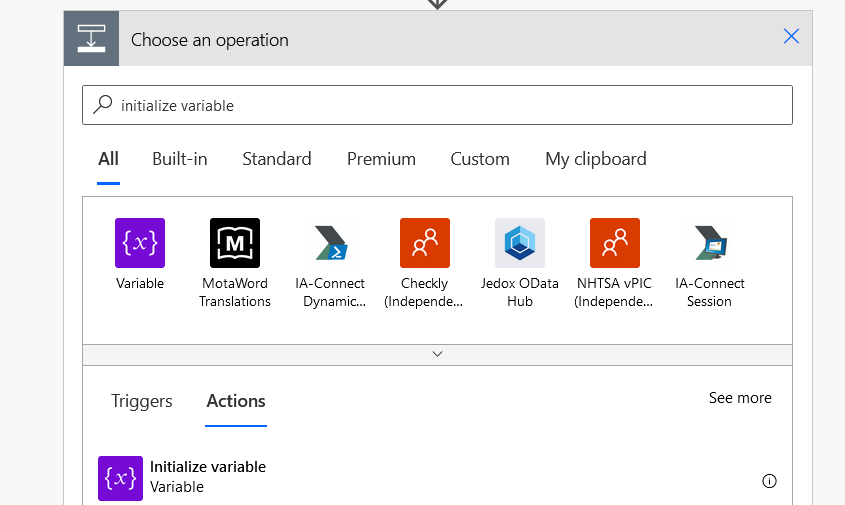845x505 pixels.
Task: Open the Jedox OData Hub connector
Action: point(520,243)
